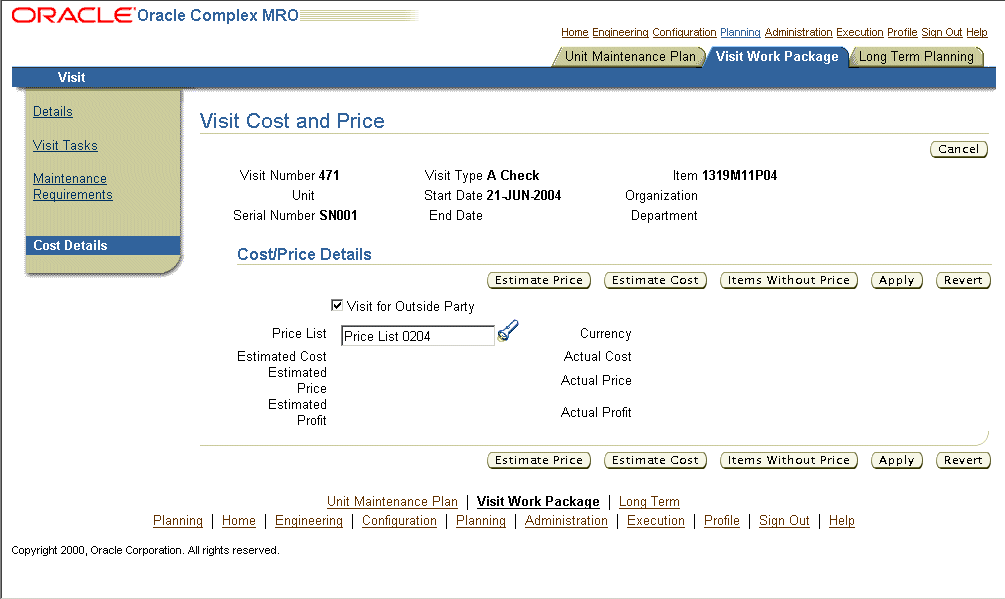The image size is (1005, 599).
Task: Click the Visit Type value A Check
Action: [513, 176]
